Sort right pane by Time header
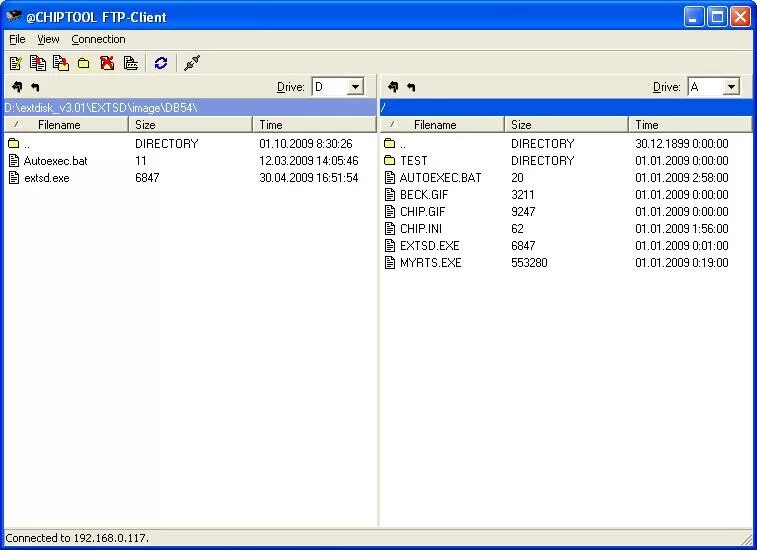 click(x=690, y=125)
